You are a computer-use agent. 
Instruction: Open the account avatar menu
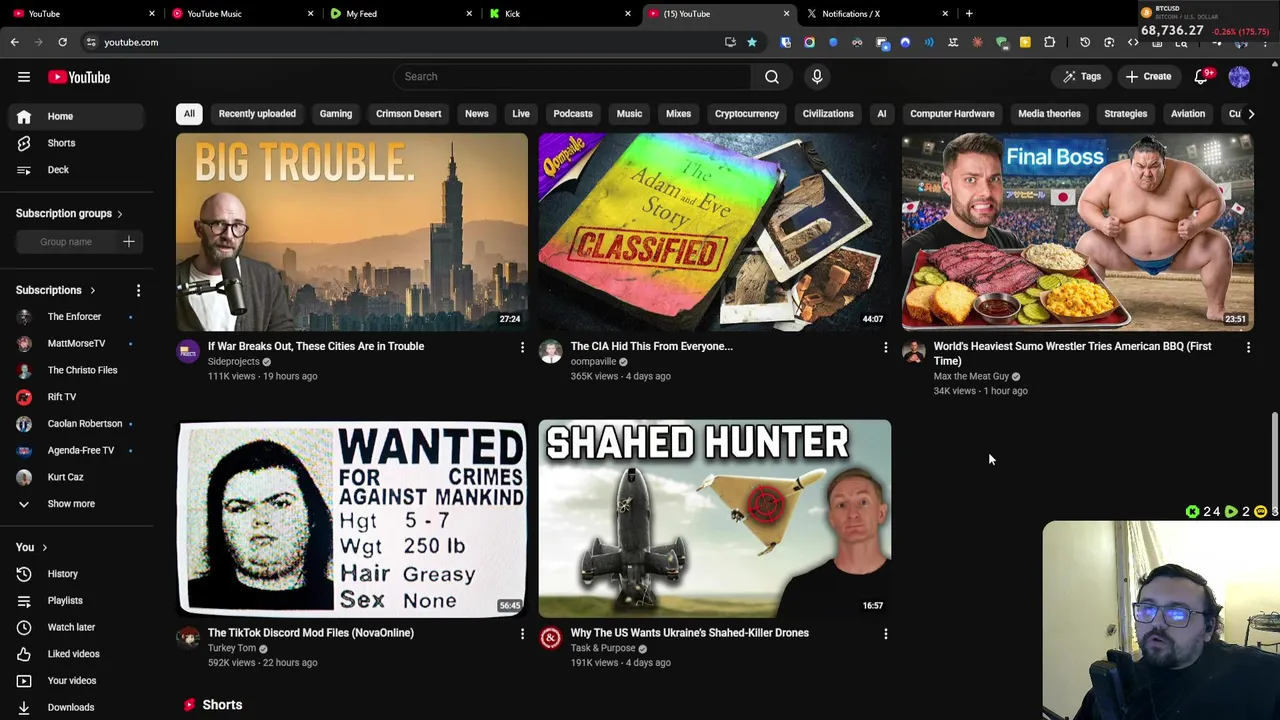[x=1239, y=77]
